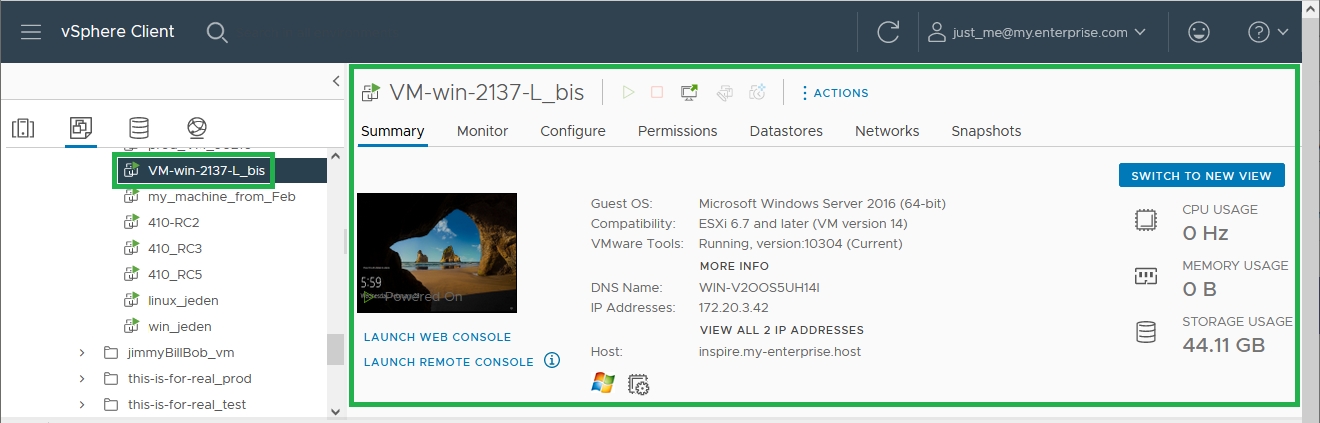Open the Snapshots tab

[x=986, y=131]
